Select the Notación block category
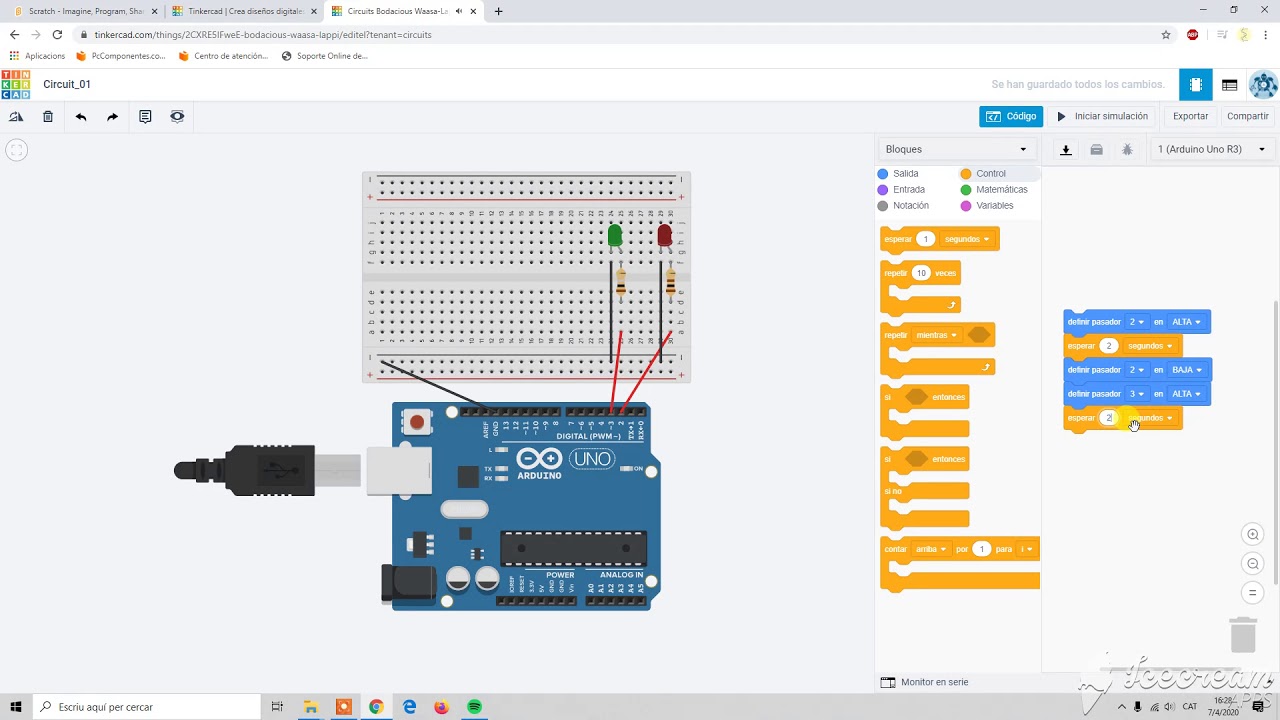Image resolution: width=1280 pixels, height=720 pixels. 903,206
